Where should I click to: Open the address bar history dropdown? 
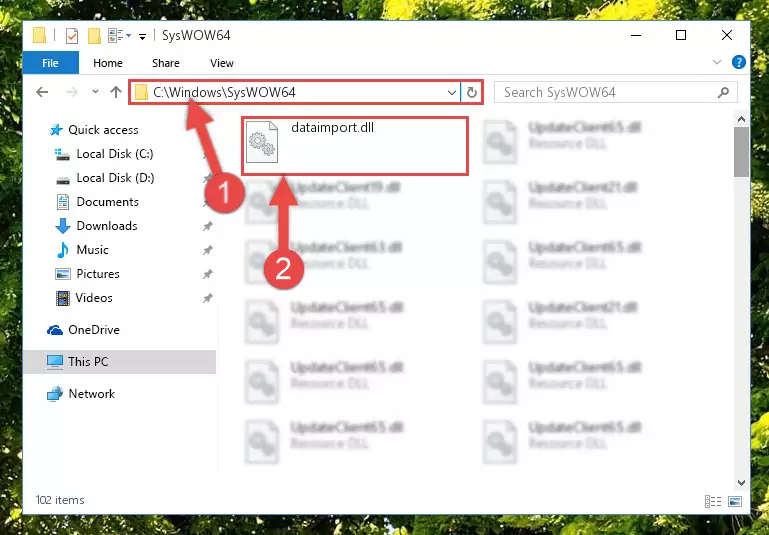(452, 92)
